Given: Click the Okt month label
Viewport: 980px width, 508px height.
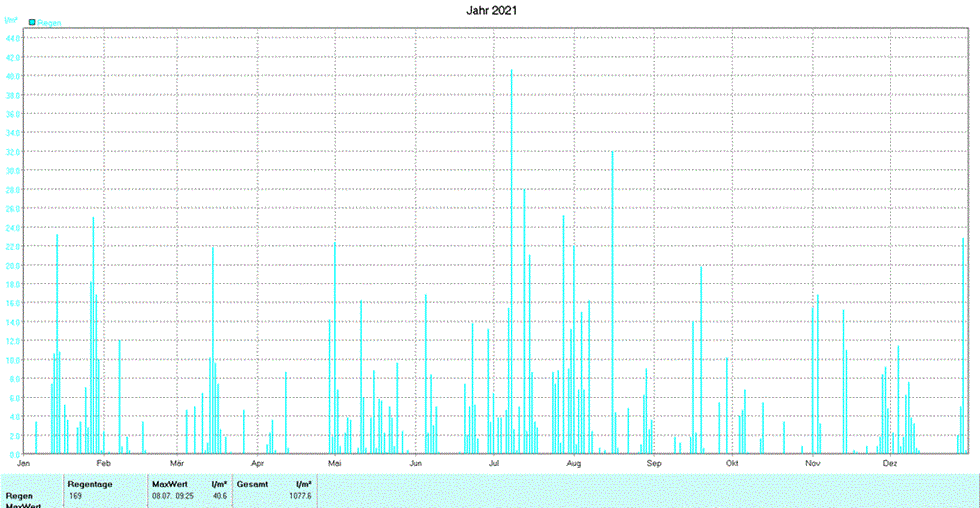Looking at the screenshot, I should [x=732, y=463].
